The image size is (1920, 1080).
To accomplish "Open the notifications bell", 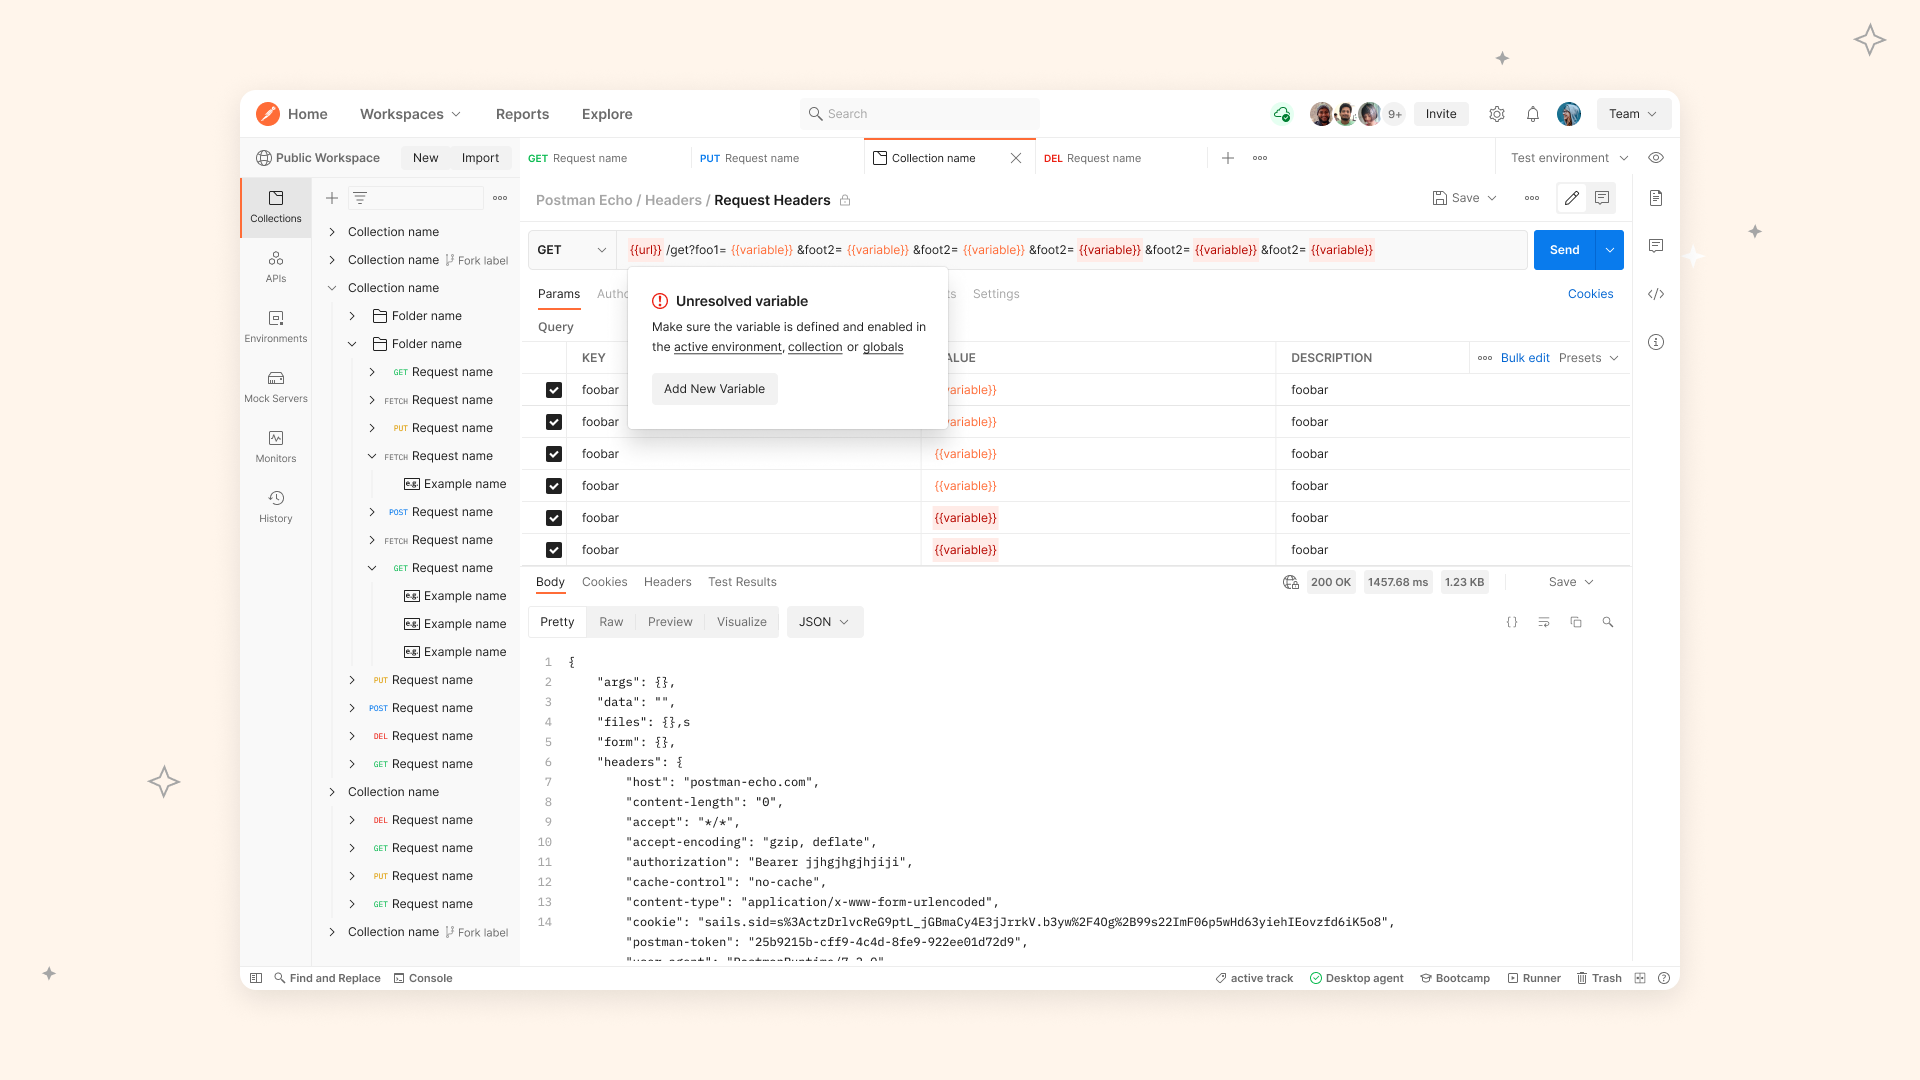I will (x=1533, y=114).
